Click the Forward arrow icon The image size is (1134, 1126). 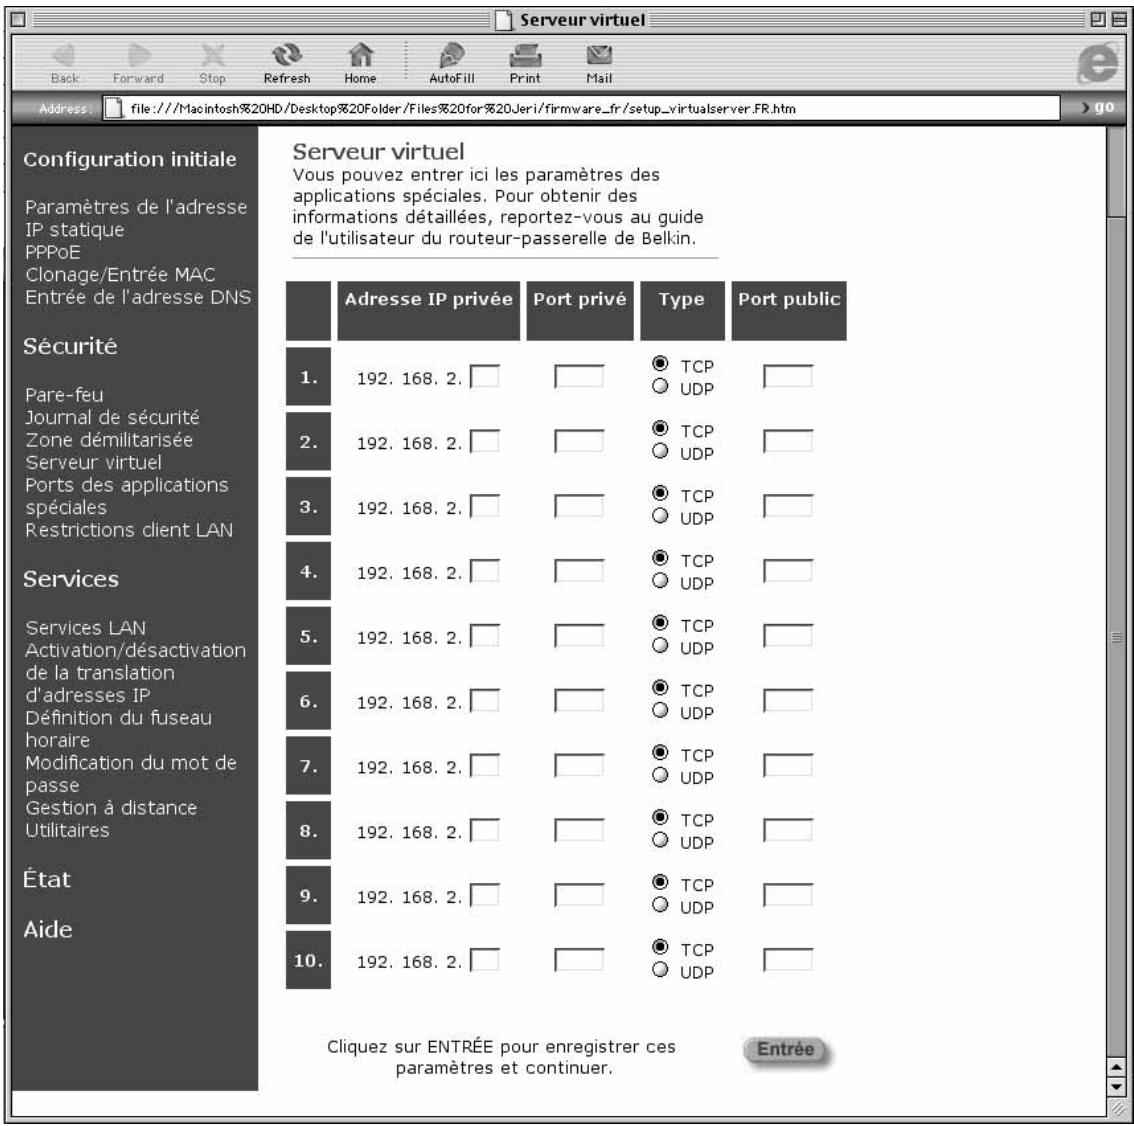tap(138, 56)
